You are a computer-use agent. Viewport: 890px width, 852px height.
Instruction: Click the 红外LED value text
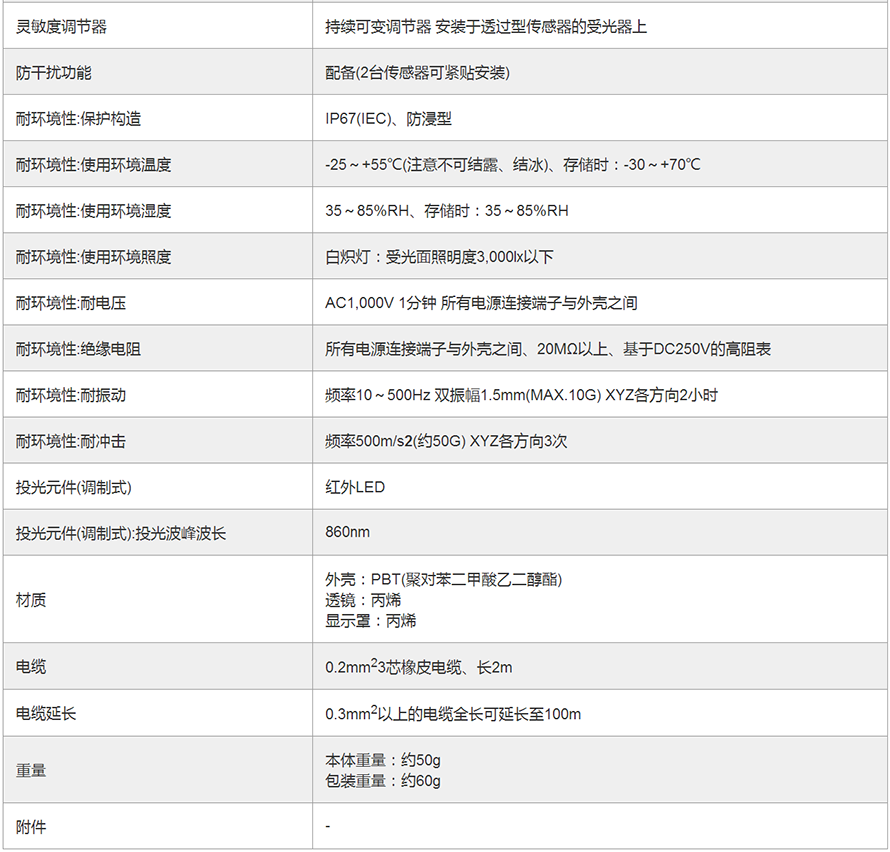click(x=355, y=487)
